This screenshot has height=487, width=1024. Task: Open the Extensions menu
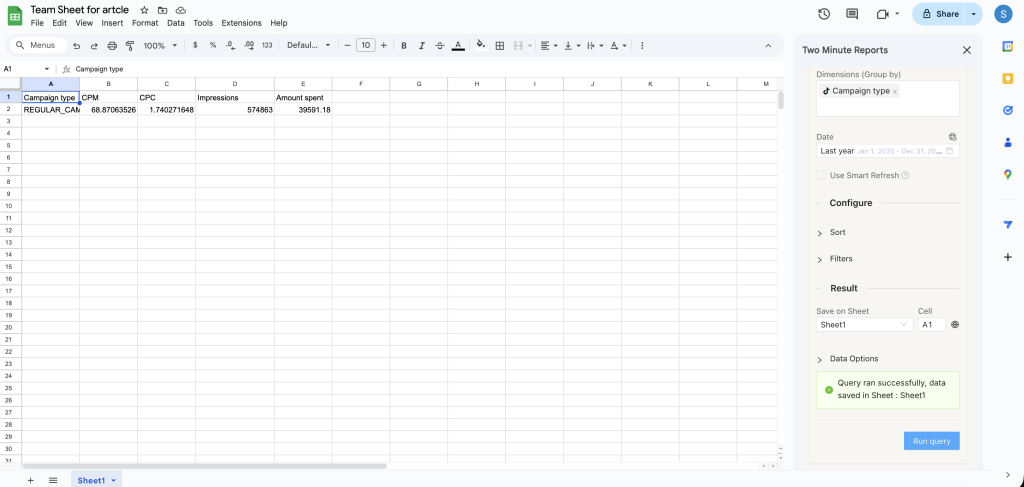click(x=241, y=23)
